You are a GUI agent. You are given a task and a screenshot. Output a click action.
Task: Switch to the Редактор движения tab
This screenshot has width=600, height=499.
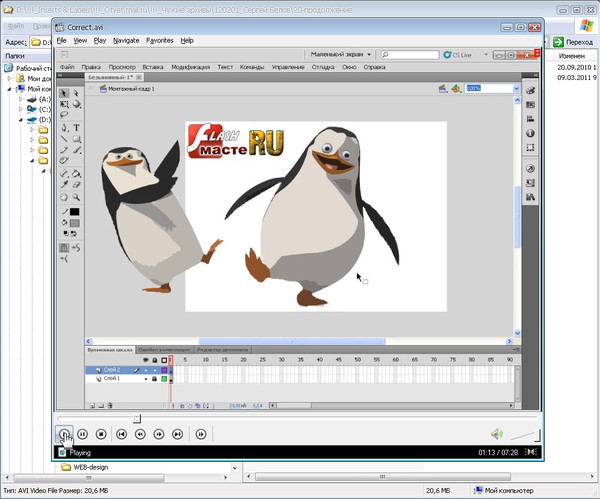(223, 350)
